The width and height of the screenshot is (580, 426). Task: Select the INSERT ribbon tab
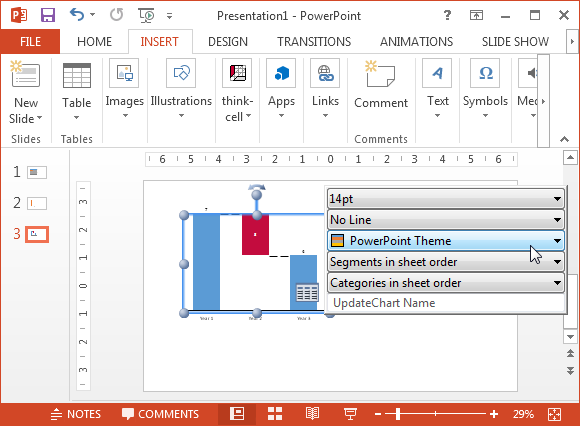point(160,41)
